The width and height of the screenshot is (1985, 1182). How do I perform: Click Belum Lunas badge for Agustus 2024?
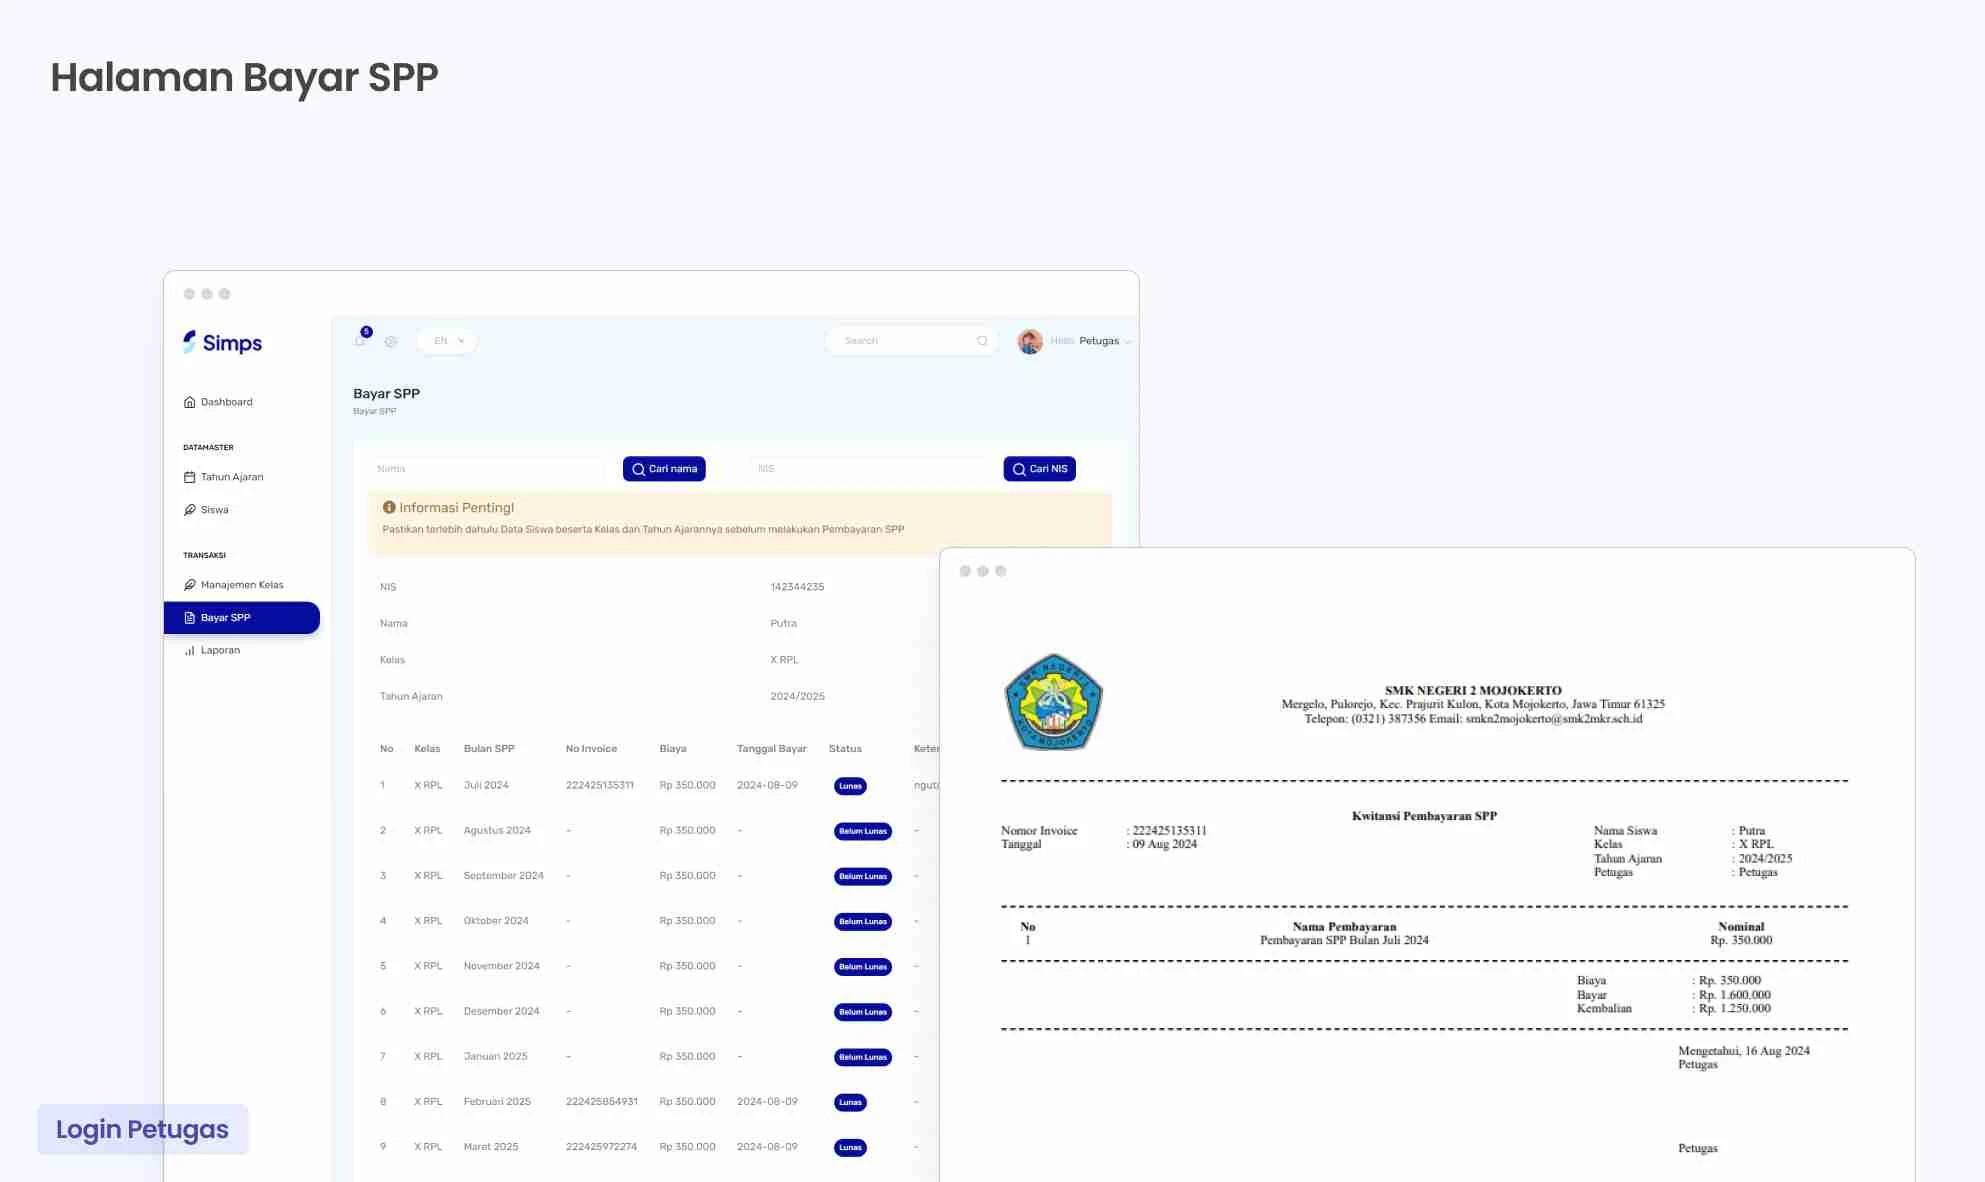tap(862, 831)
